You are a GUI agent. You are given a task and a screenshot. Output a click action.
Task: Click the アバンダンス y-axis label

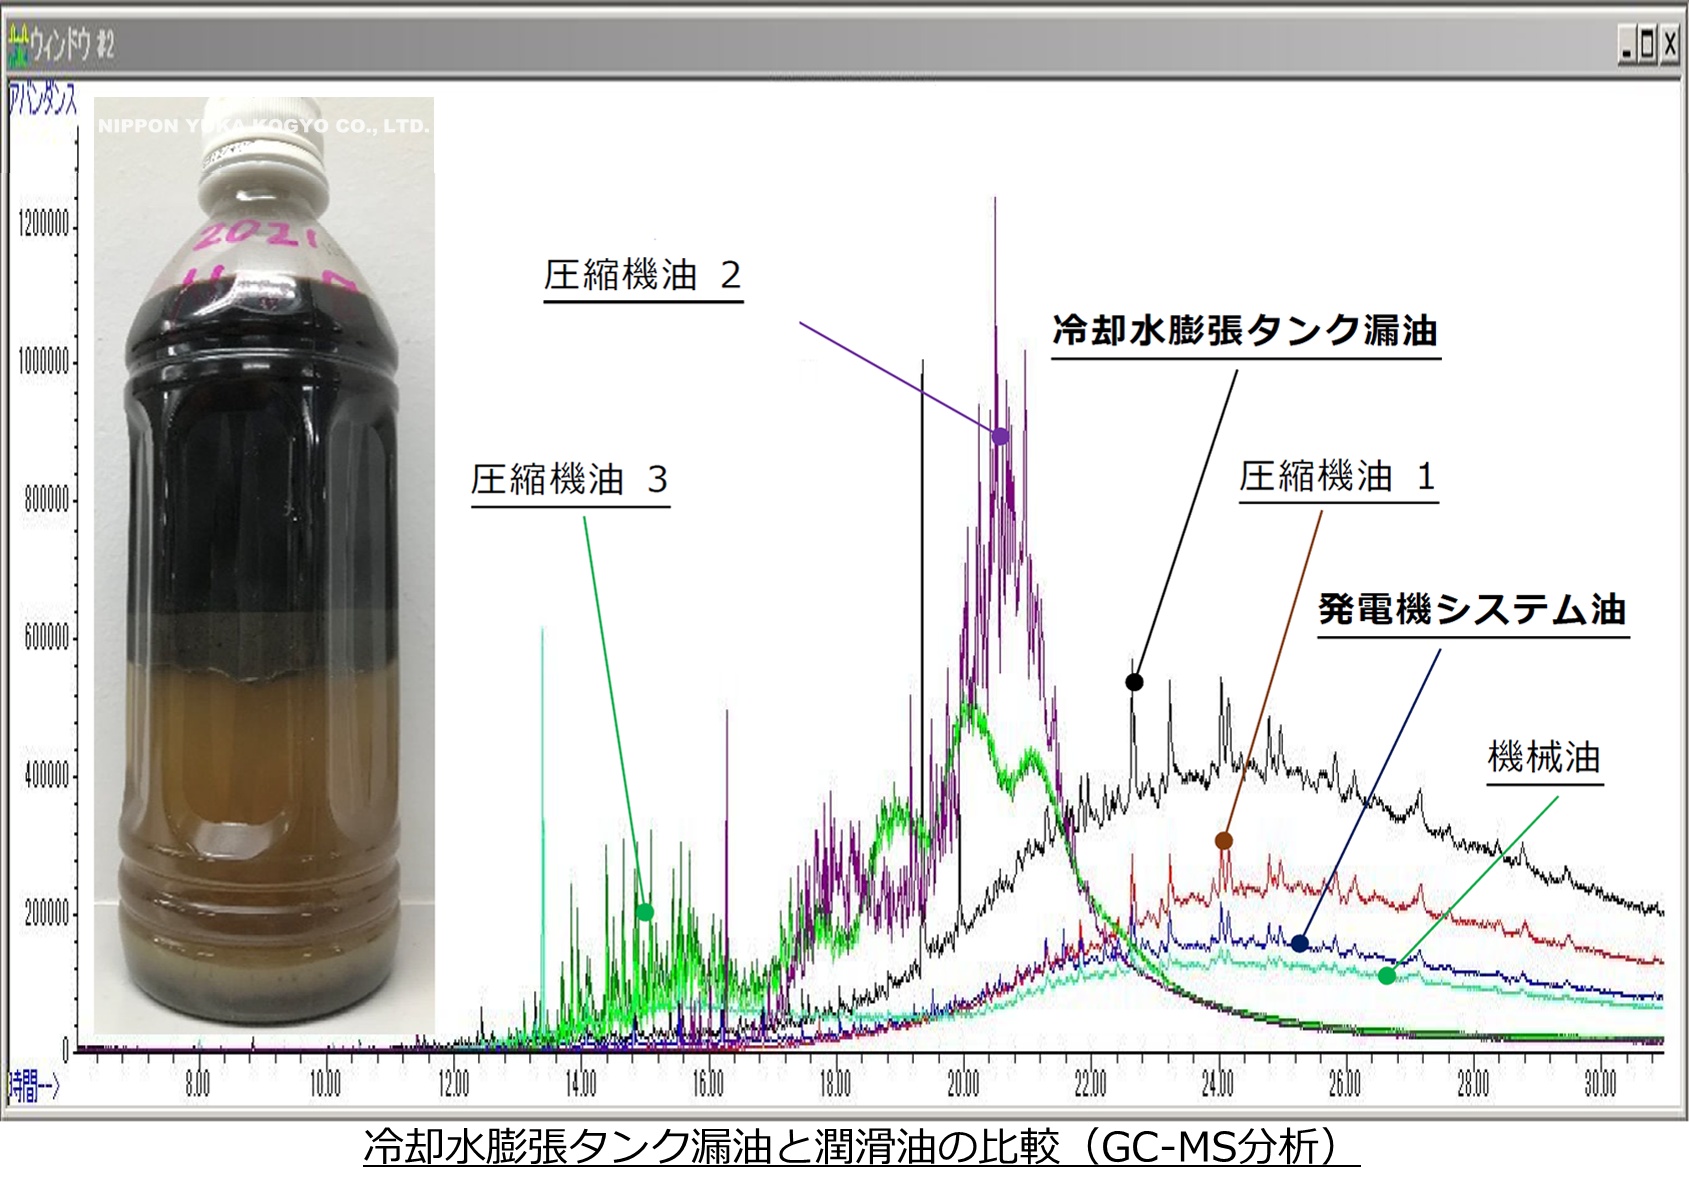click(x=42, y=99)
